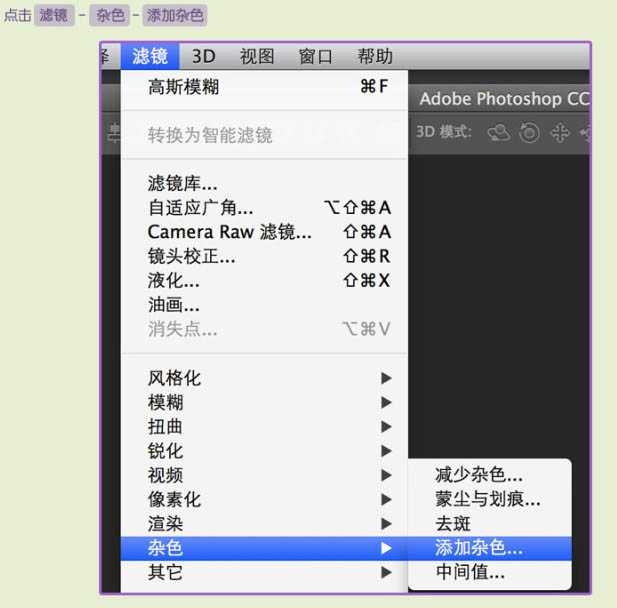Click the 3D roll mode icon
The width and height of the screenshot is (617, 608).
pos(529,133)
